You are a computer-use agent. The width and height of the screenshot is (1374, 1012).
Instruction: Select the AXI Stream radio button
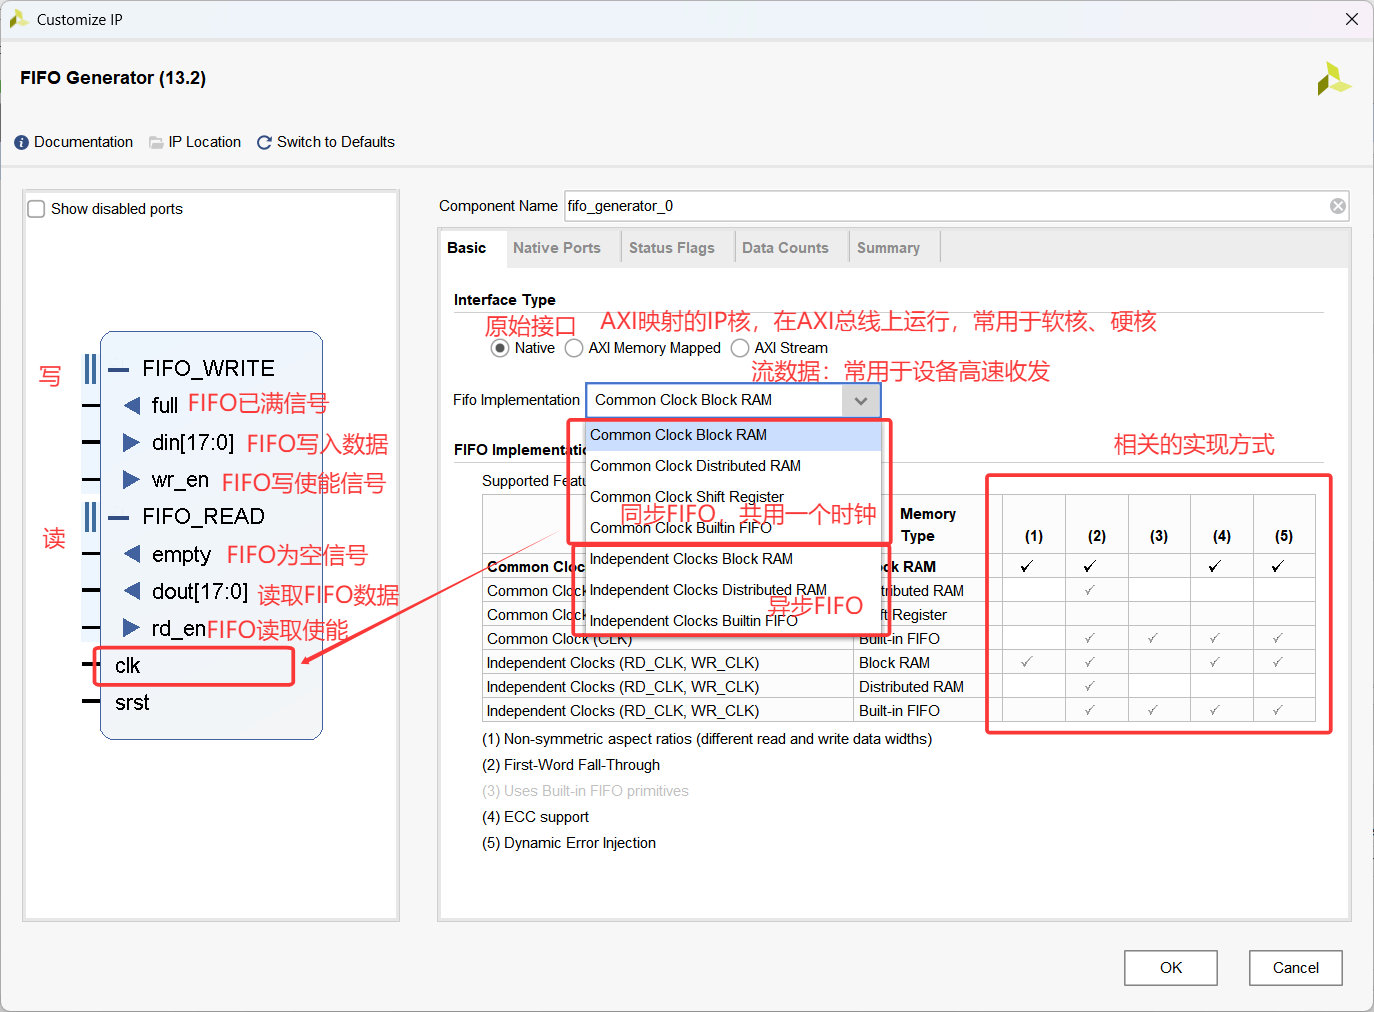(740, 348)
